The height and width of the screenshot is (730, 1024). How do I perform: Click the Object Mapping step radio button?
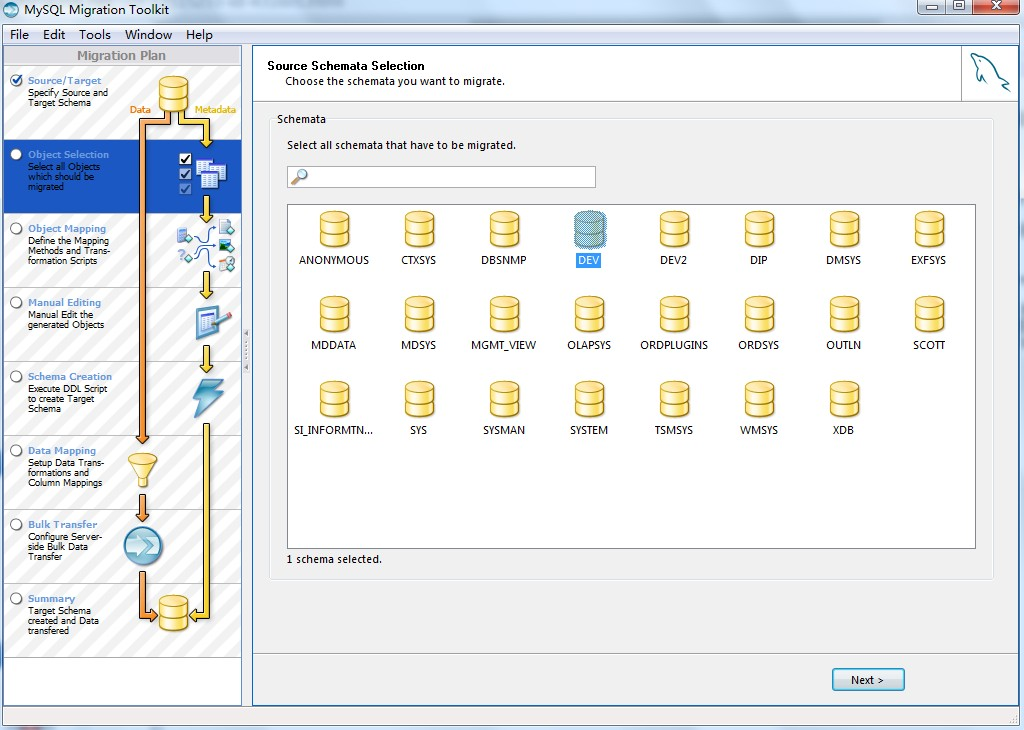click(x=16, y=229)
